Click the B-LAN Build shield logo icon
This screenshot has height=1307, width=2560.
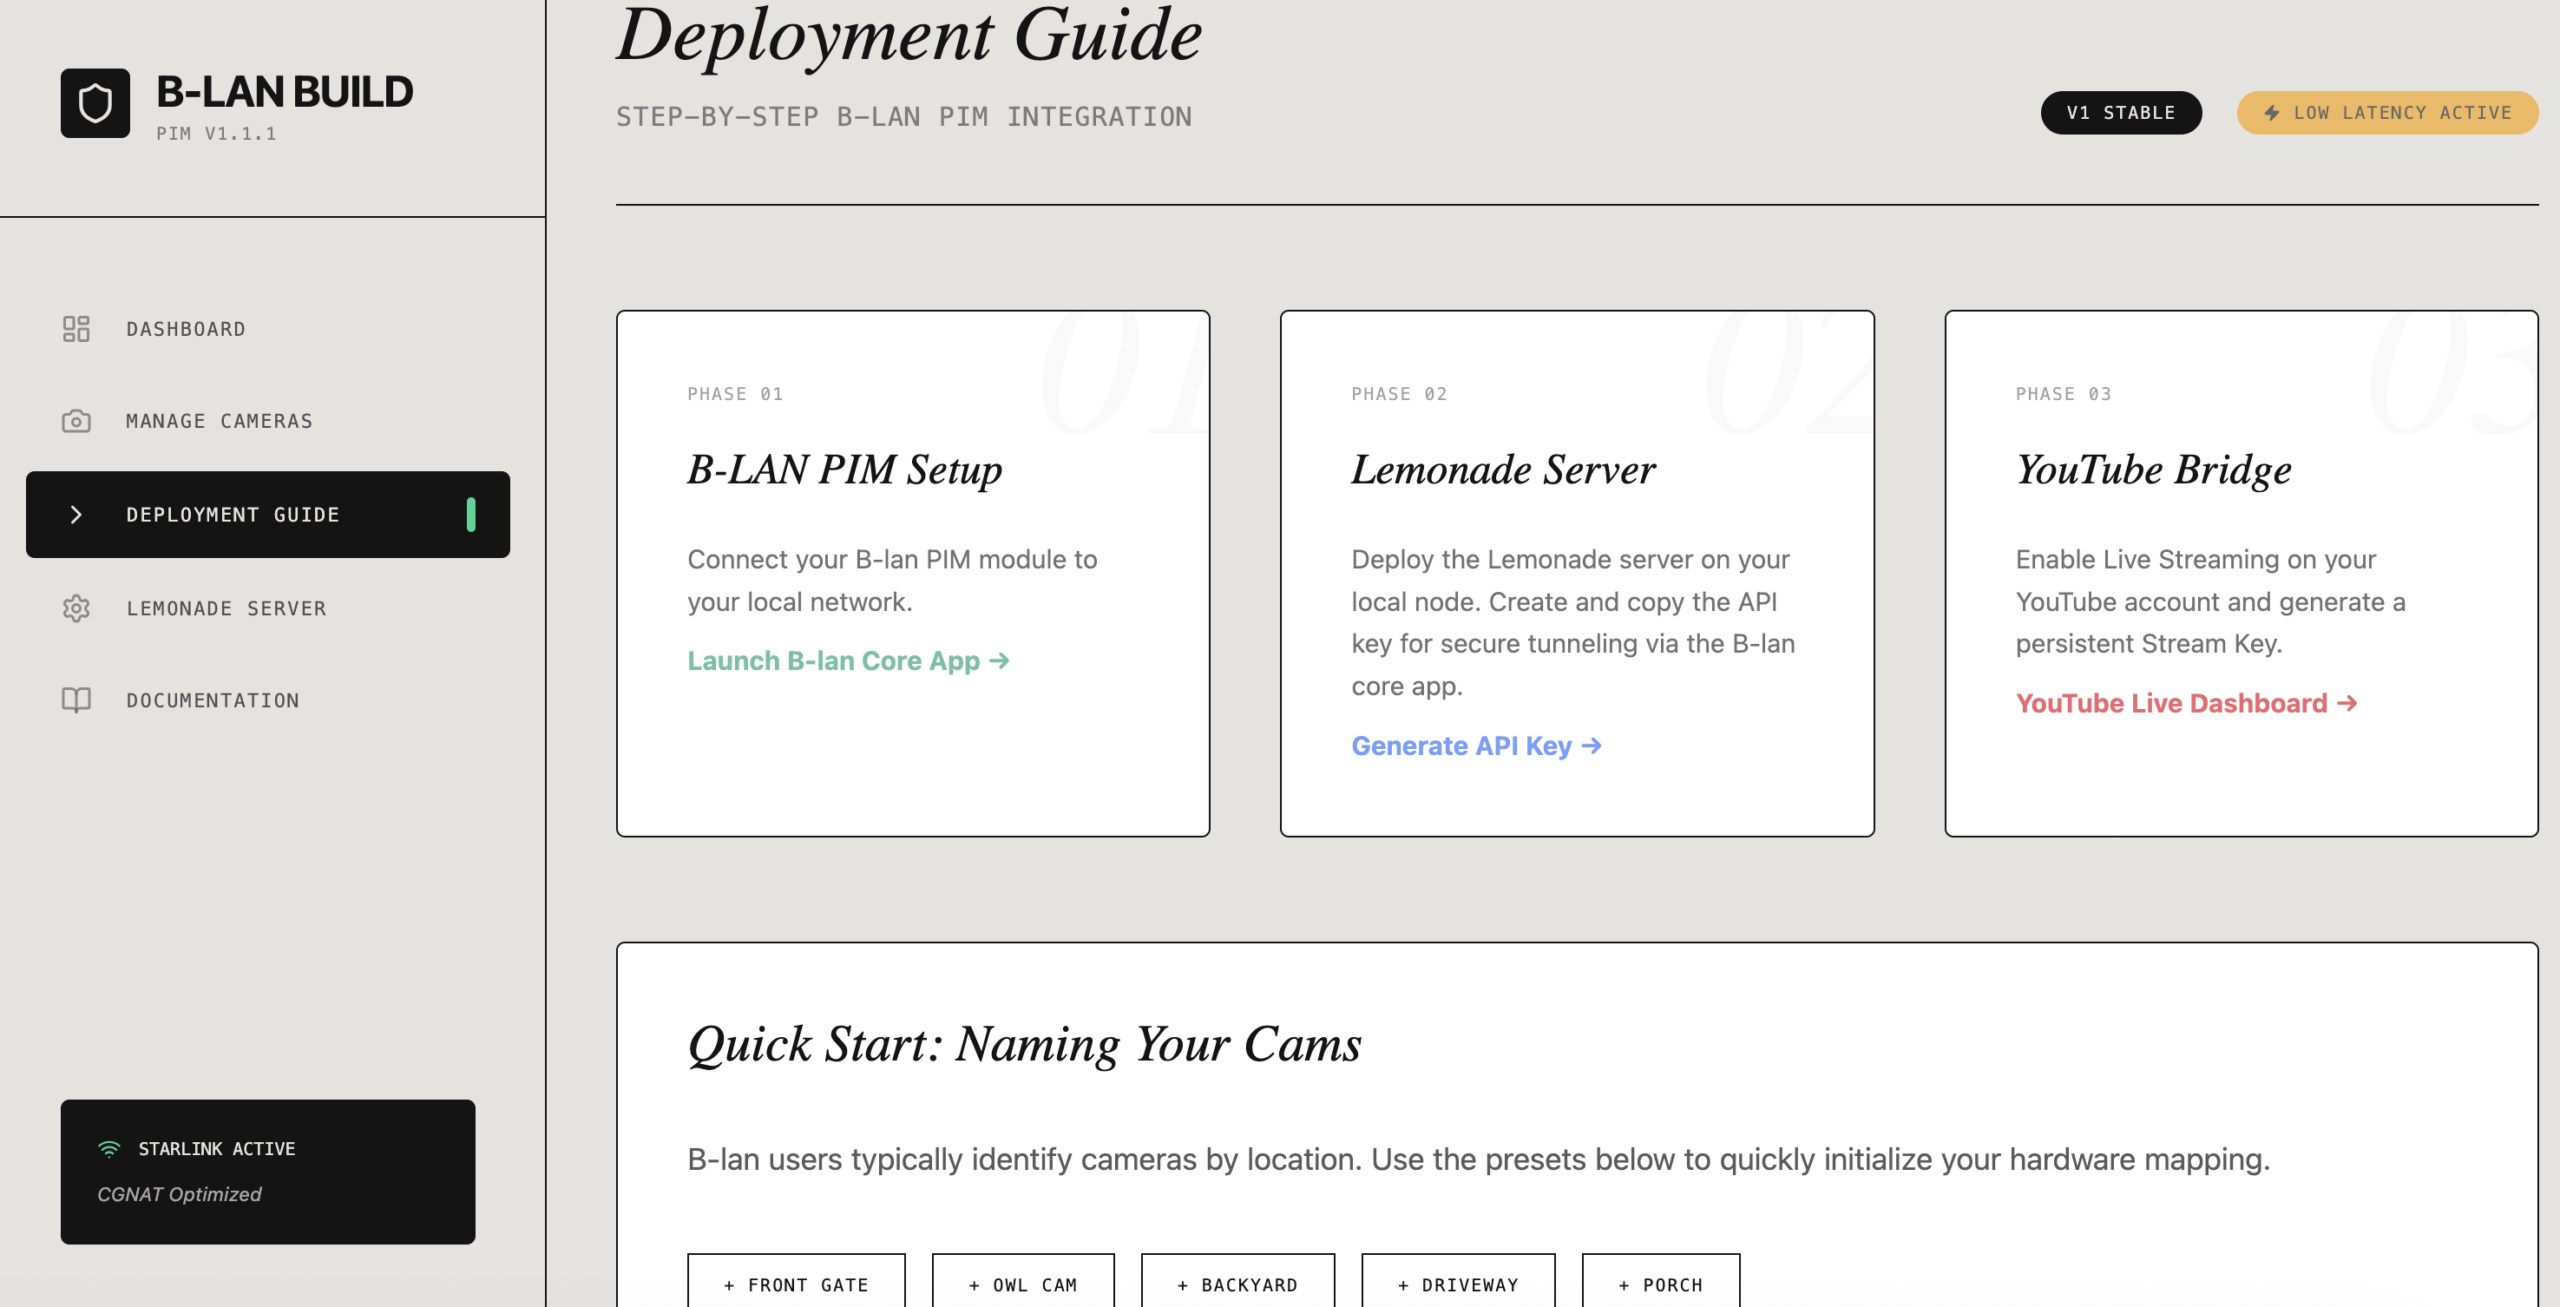click(x=95, y=103)
